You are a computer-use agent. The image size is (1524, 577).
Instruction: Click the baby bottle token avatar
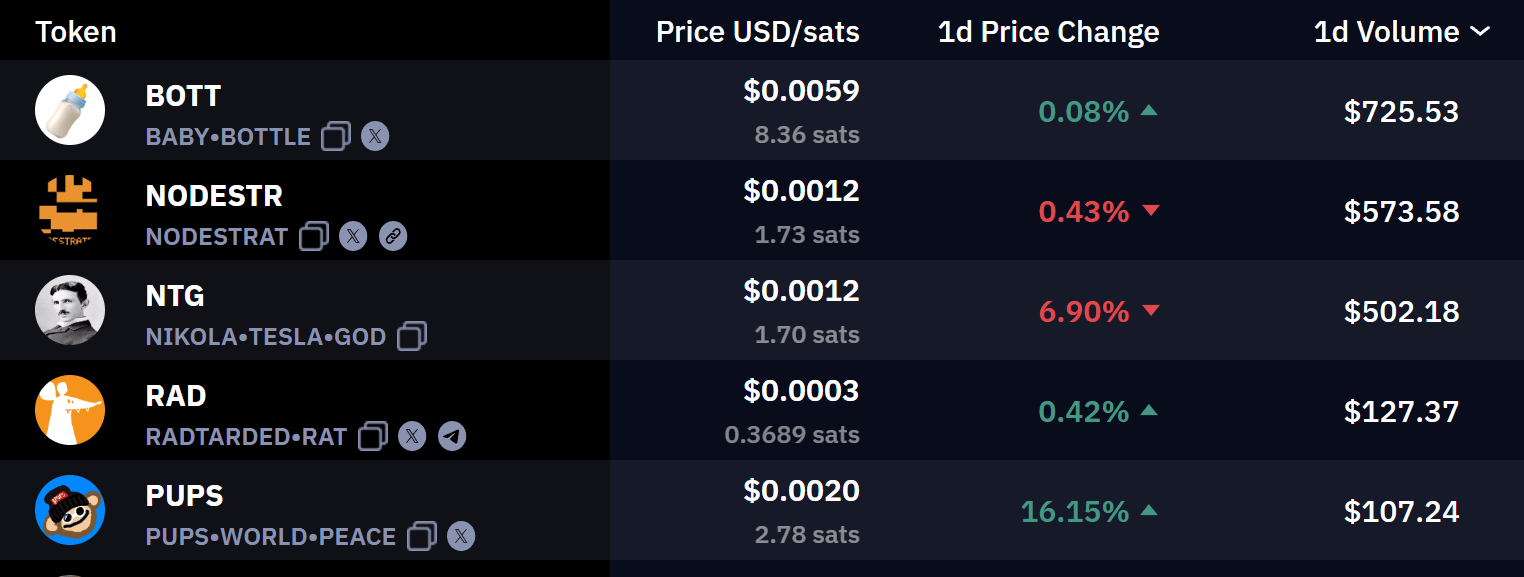[70, 110]
